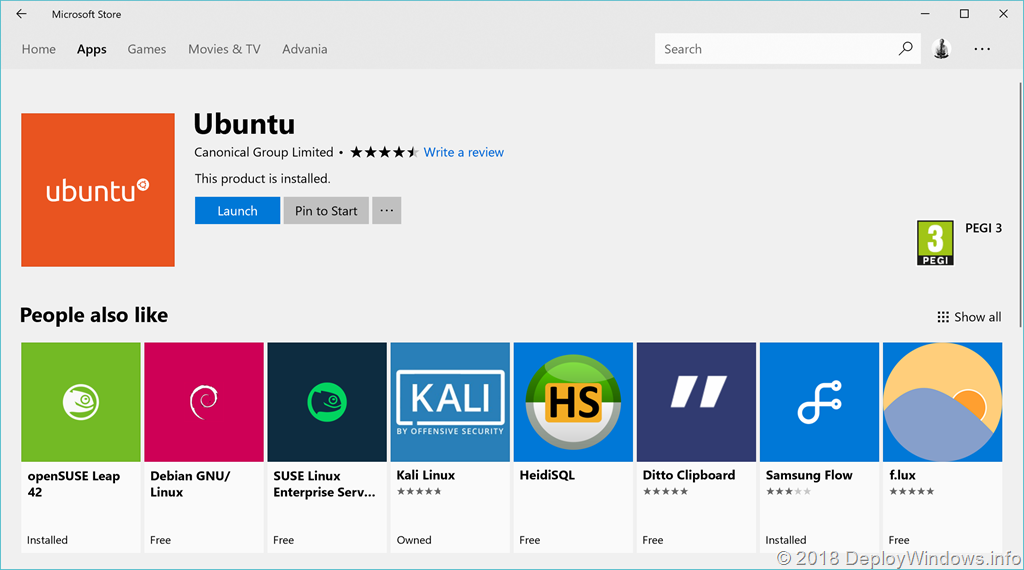Open the store's top-right ellipsis menu
The width and height of the screenshot is (1024, 570).
pyautogui.click(x=981, y=48)
